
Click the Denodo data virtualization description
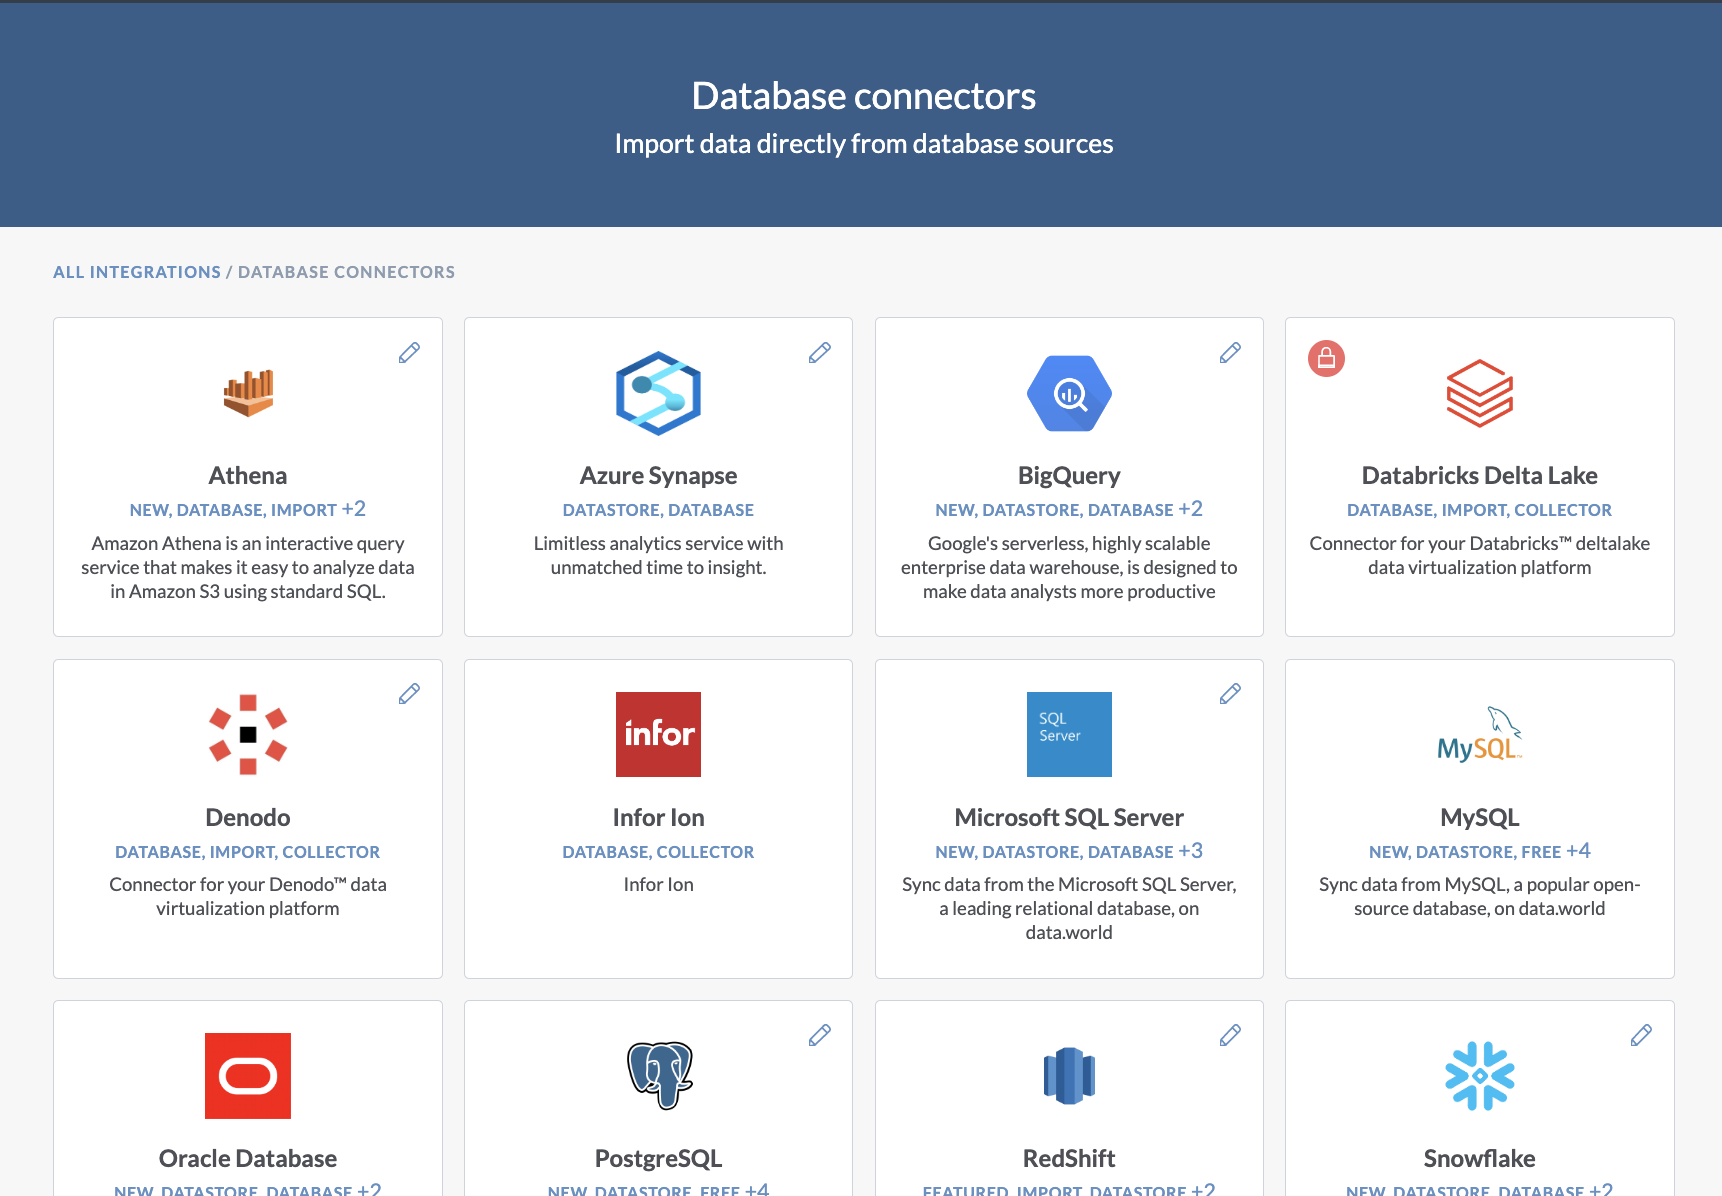[x=248, y=896]
